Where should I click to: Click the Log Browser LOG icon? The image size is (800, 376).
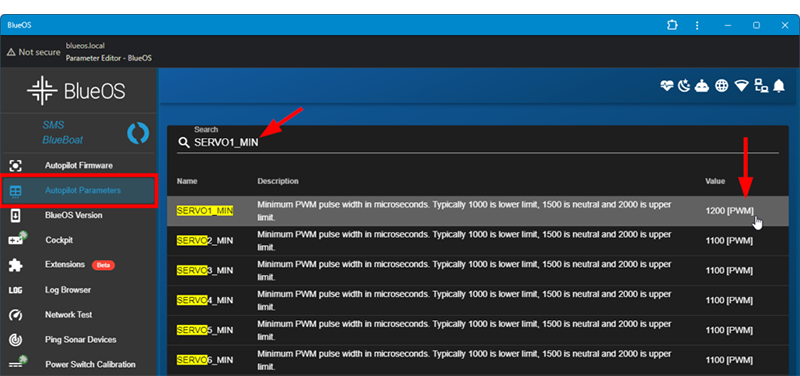[x=16, y=290]
